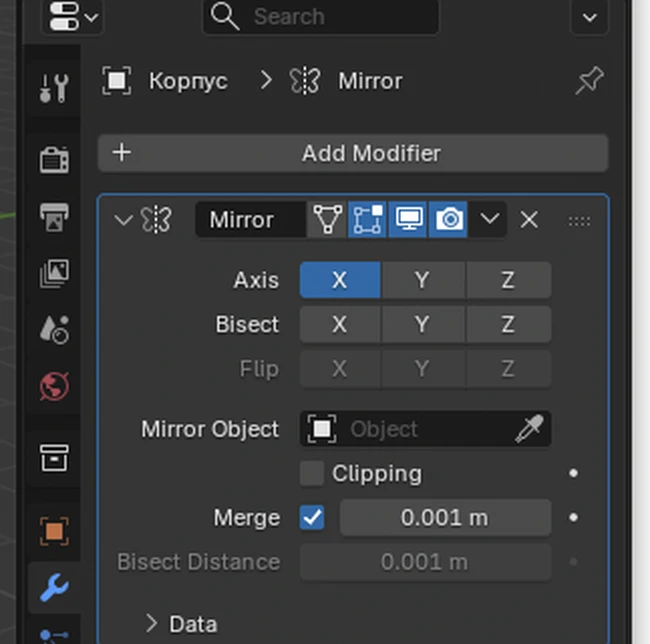Image resolution: width=650 pixels, height=644 pixels.
Task: Toggle Axis X for mirroring
Action: click(340, 280)
